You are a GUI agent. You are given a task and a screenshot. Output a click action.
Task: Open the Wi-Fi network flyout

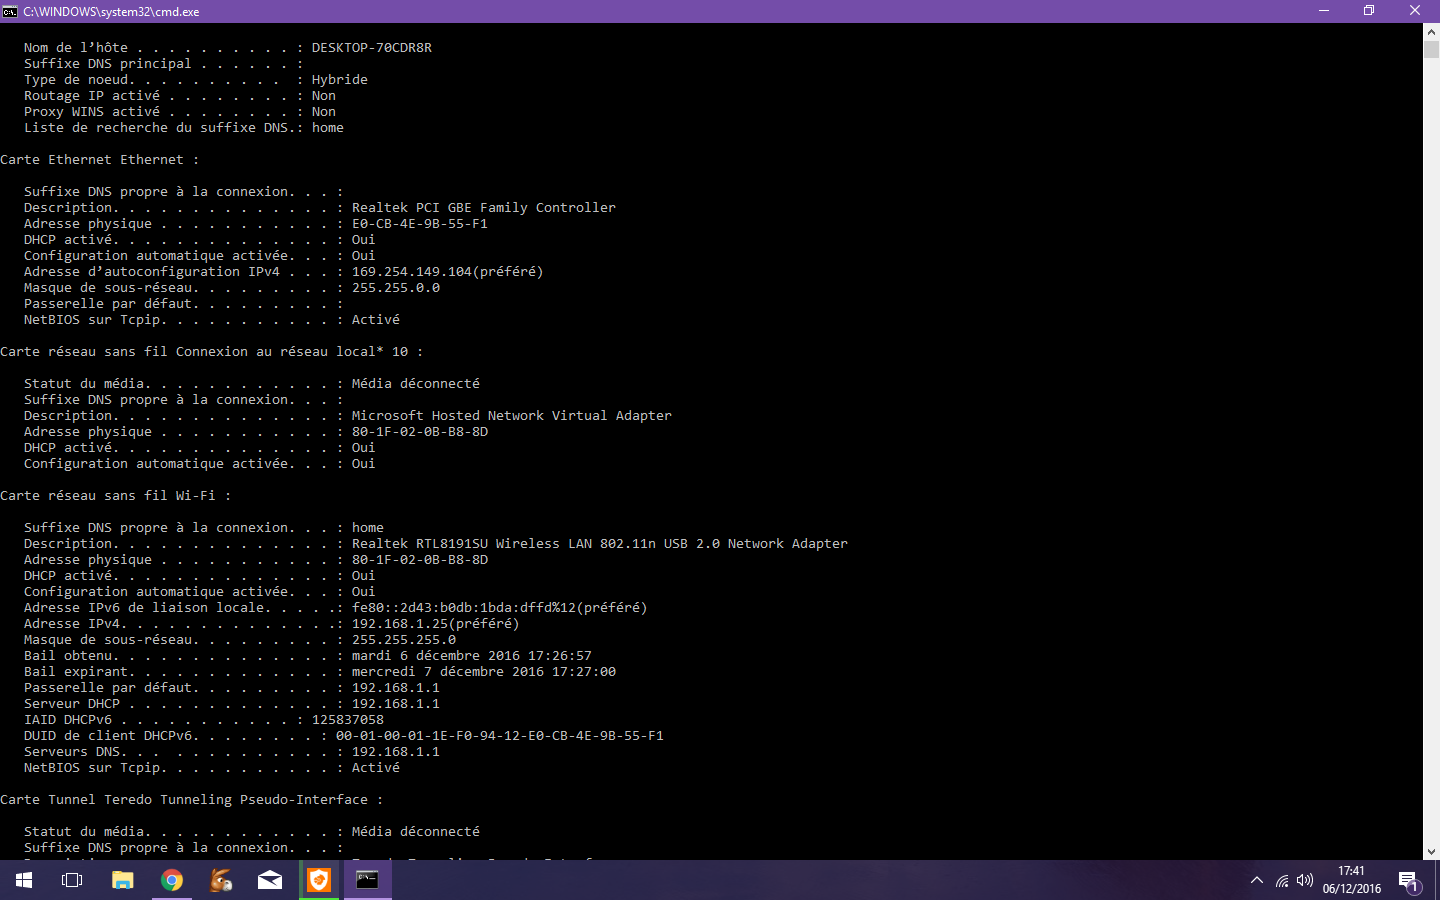coord(1282,881)
